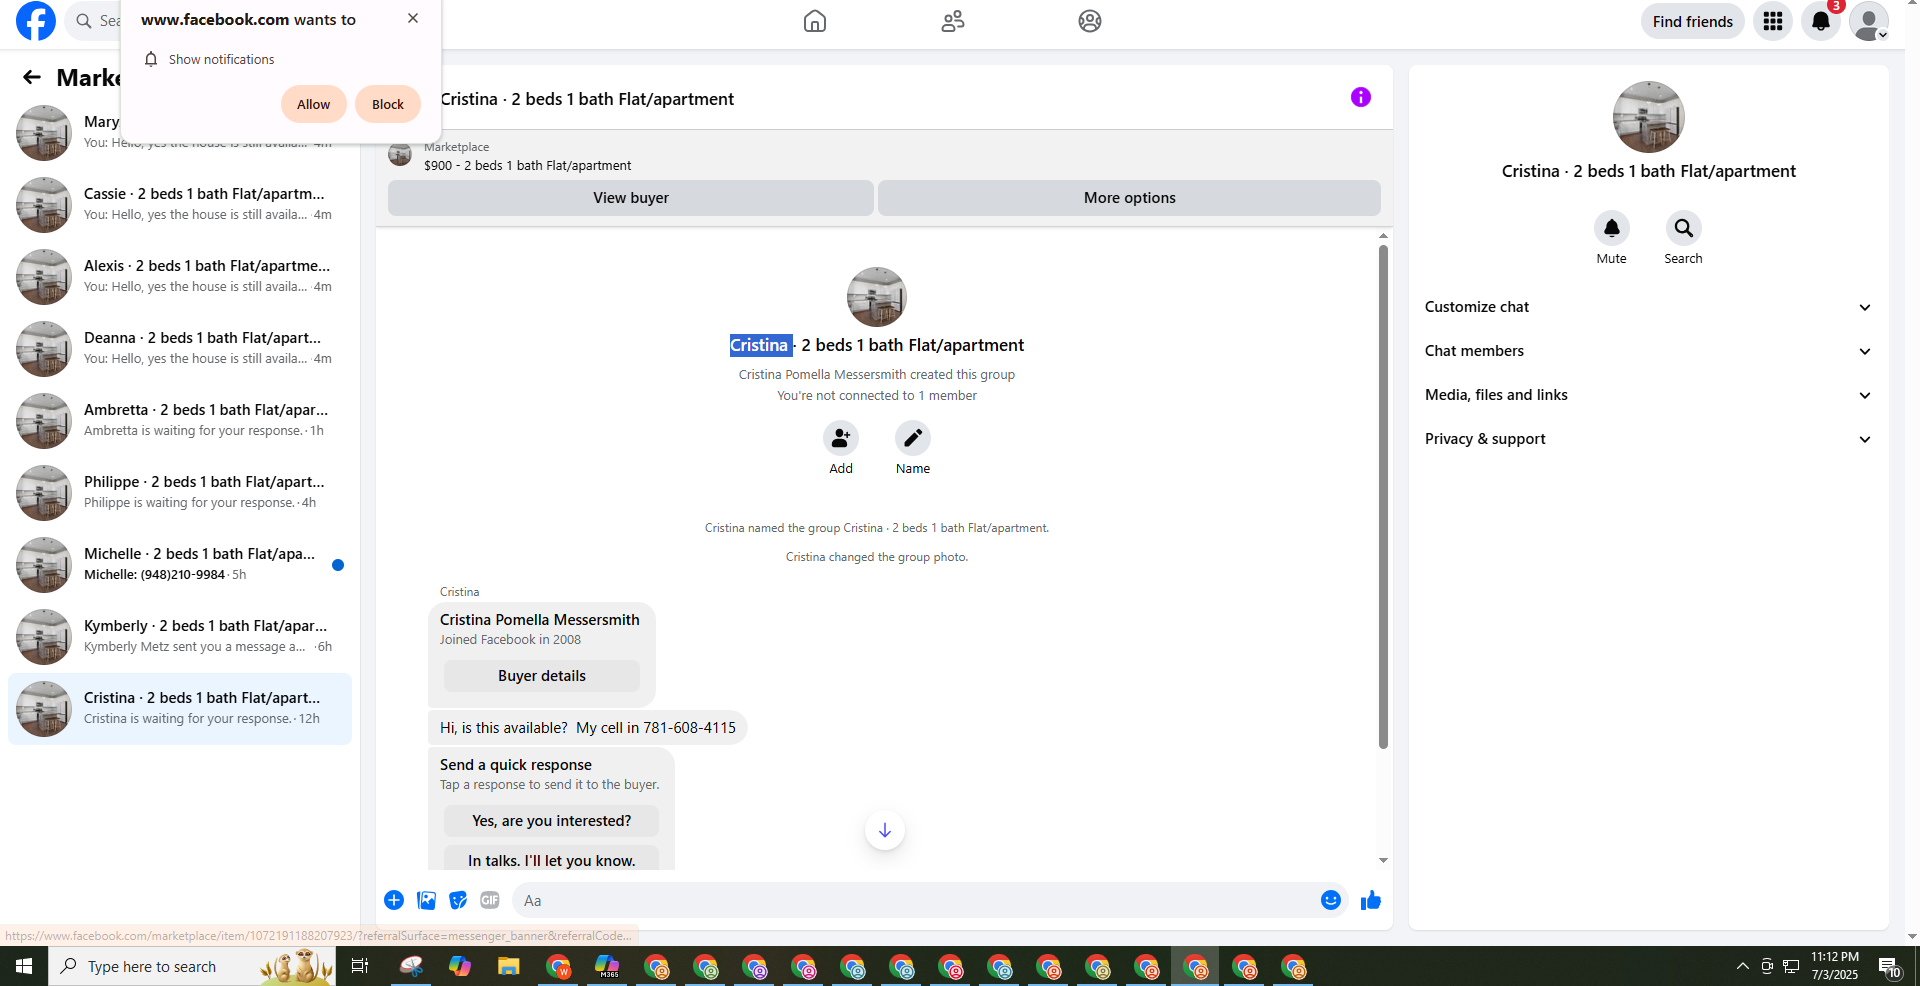Go back using the Marketplace back arrow
The width and height of the screenshot is (1920, 986).
click(32, 77)
